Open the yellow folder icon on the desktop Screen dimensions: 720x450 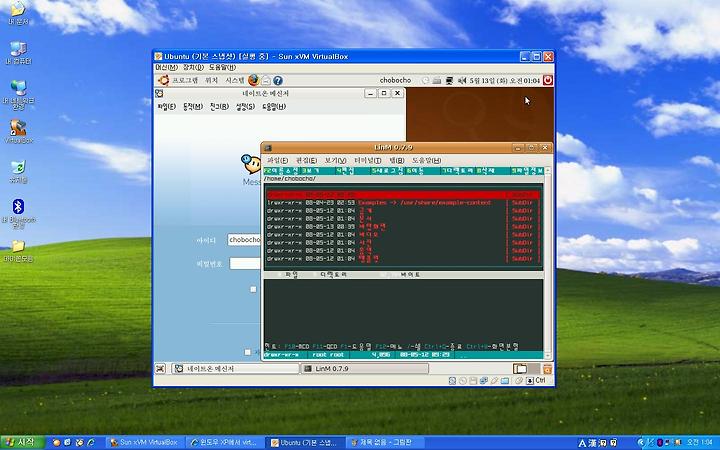pyautogui.click(x=18, y=246)
